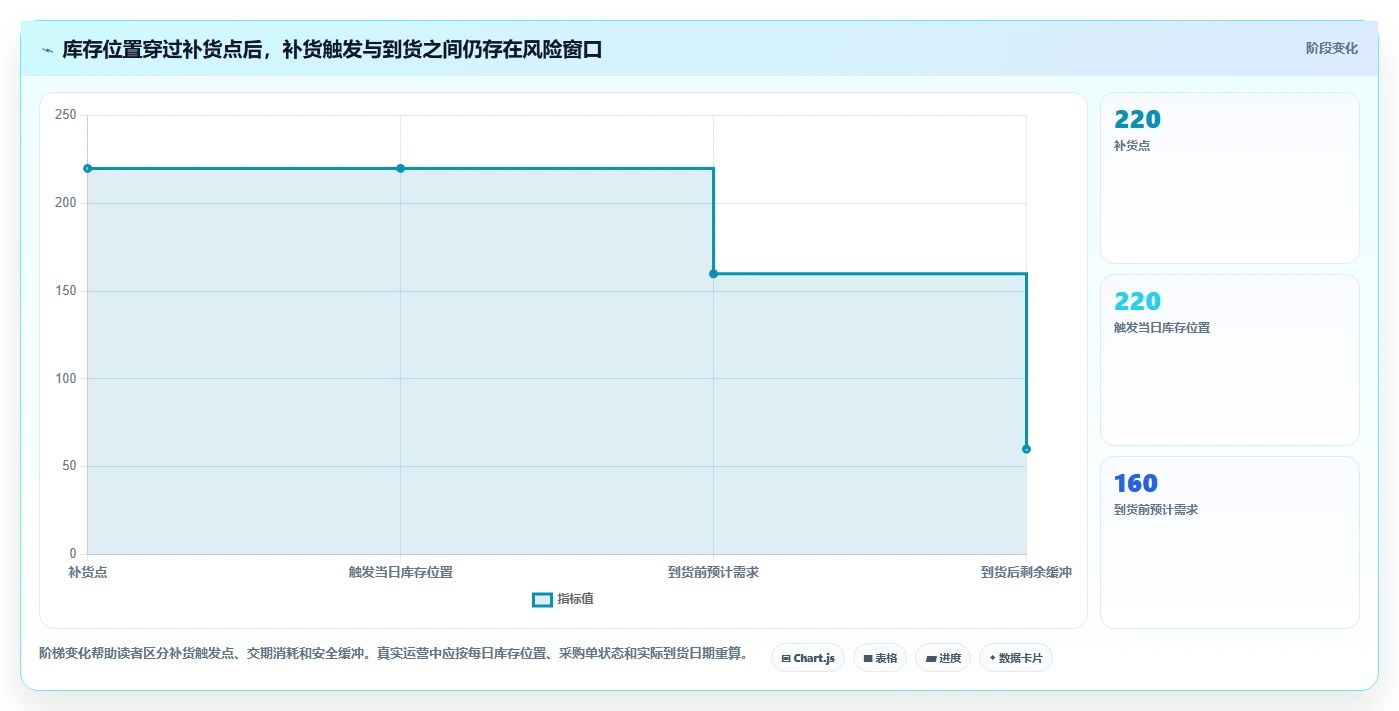This screenshot has width=1399, height=711.
Task: Click the y-axis label 50
Action: coord(69,466)
